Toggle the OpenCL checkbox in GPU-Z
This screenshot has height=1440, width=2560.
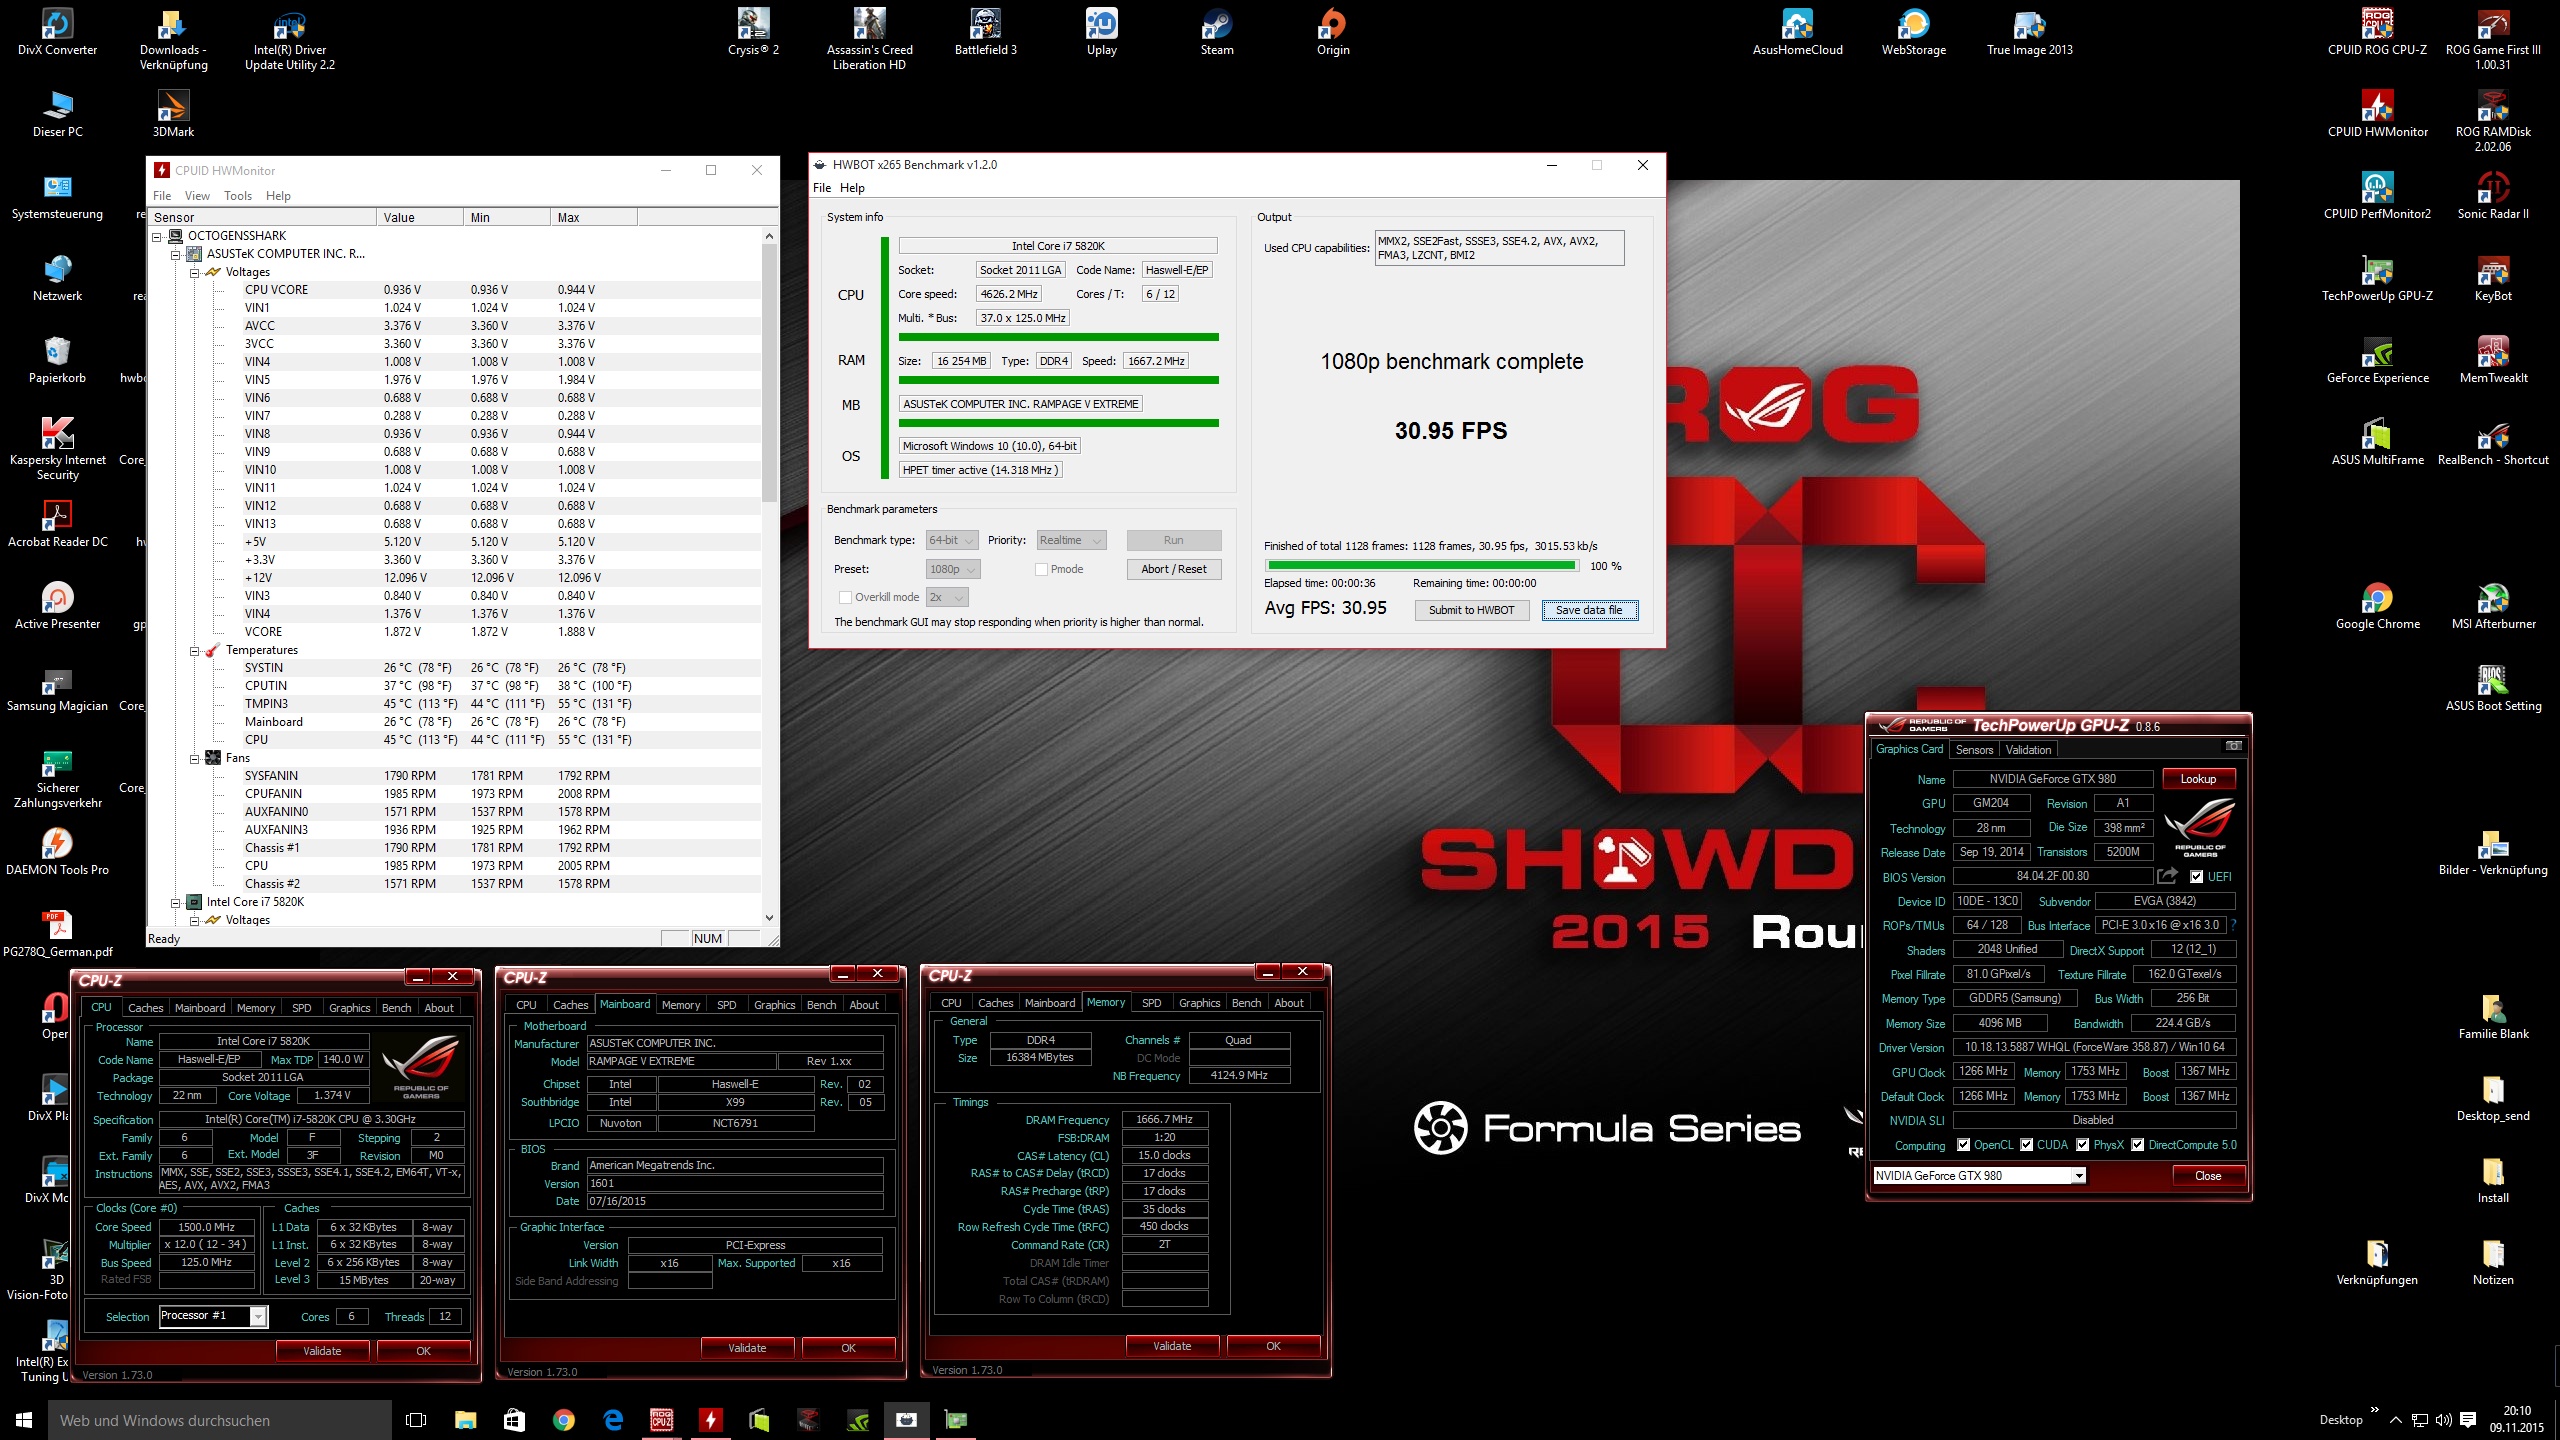1963,1145
